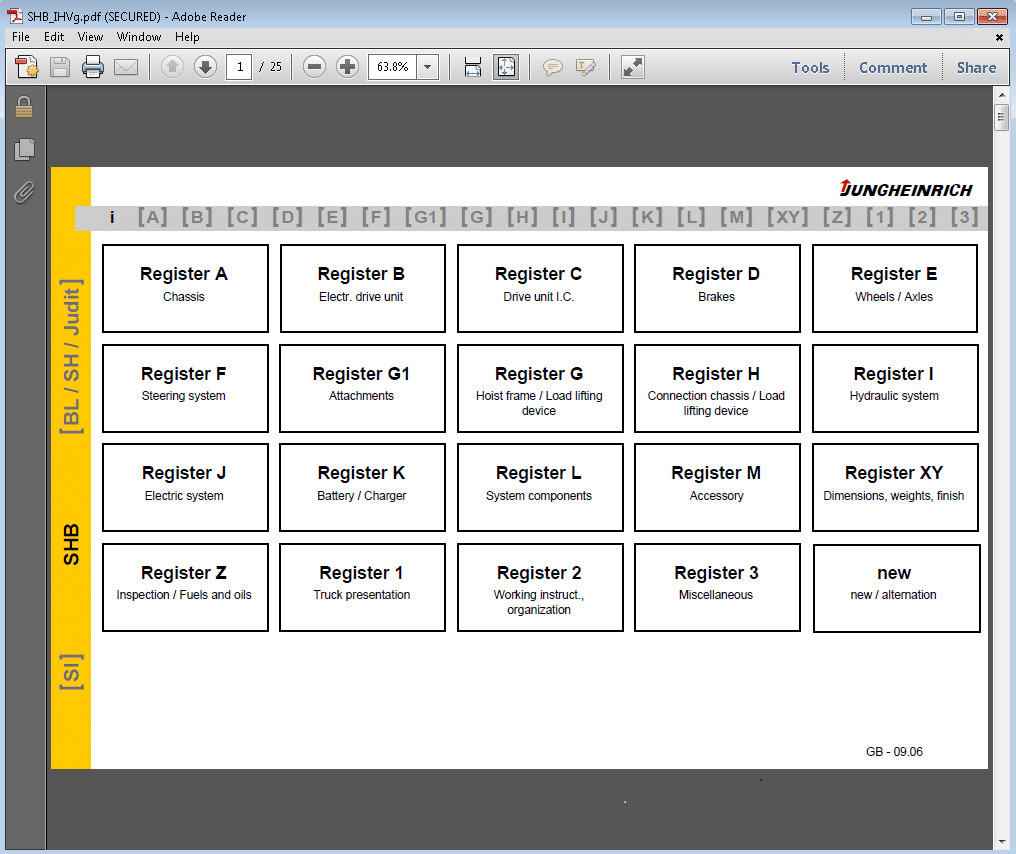
Task: Click the Jungheinrich logo
Action: click(906, 189)
